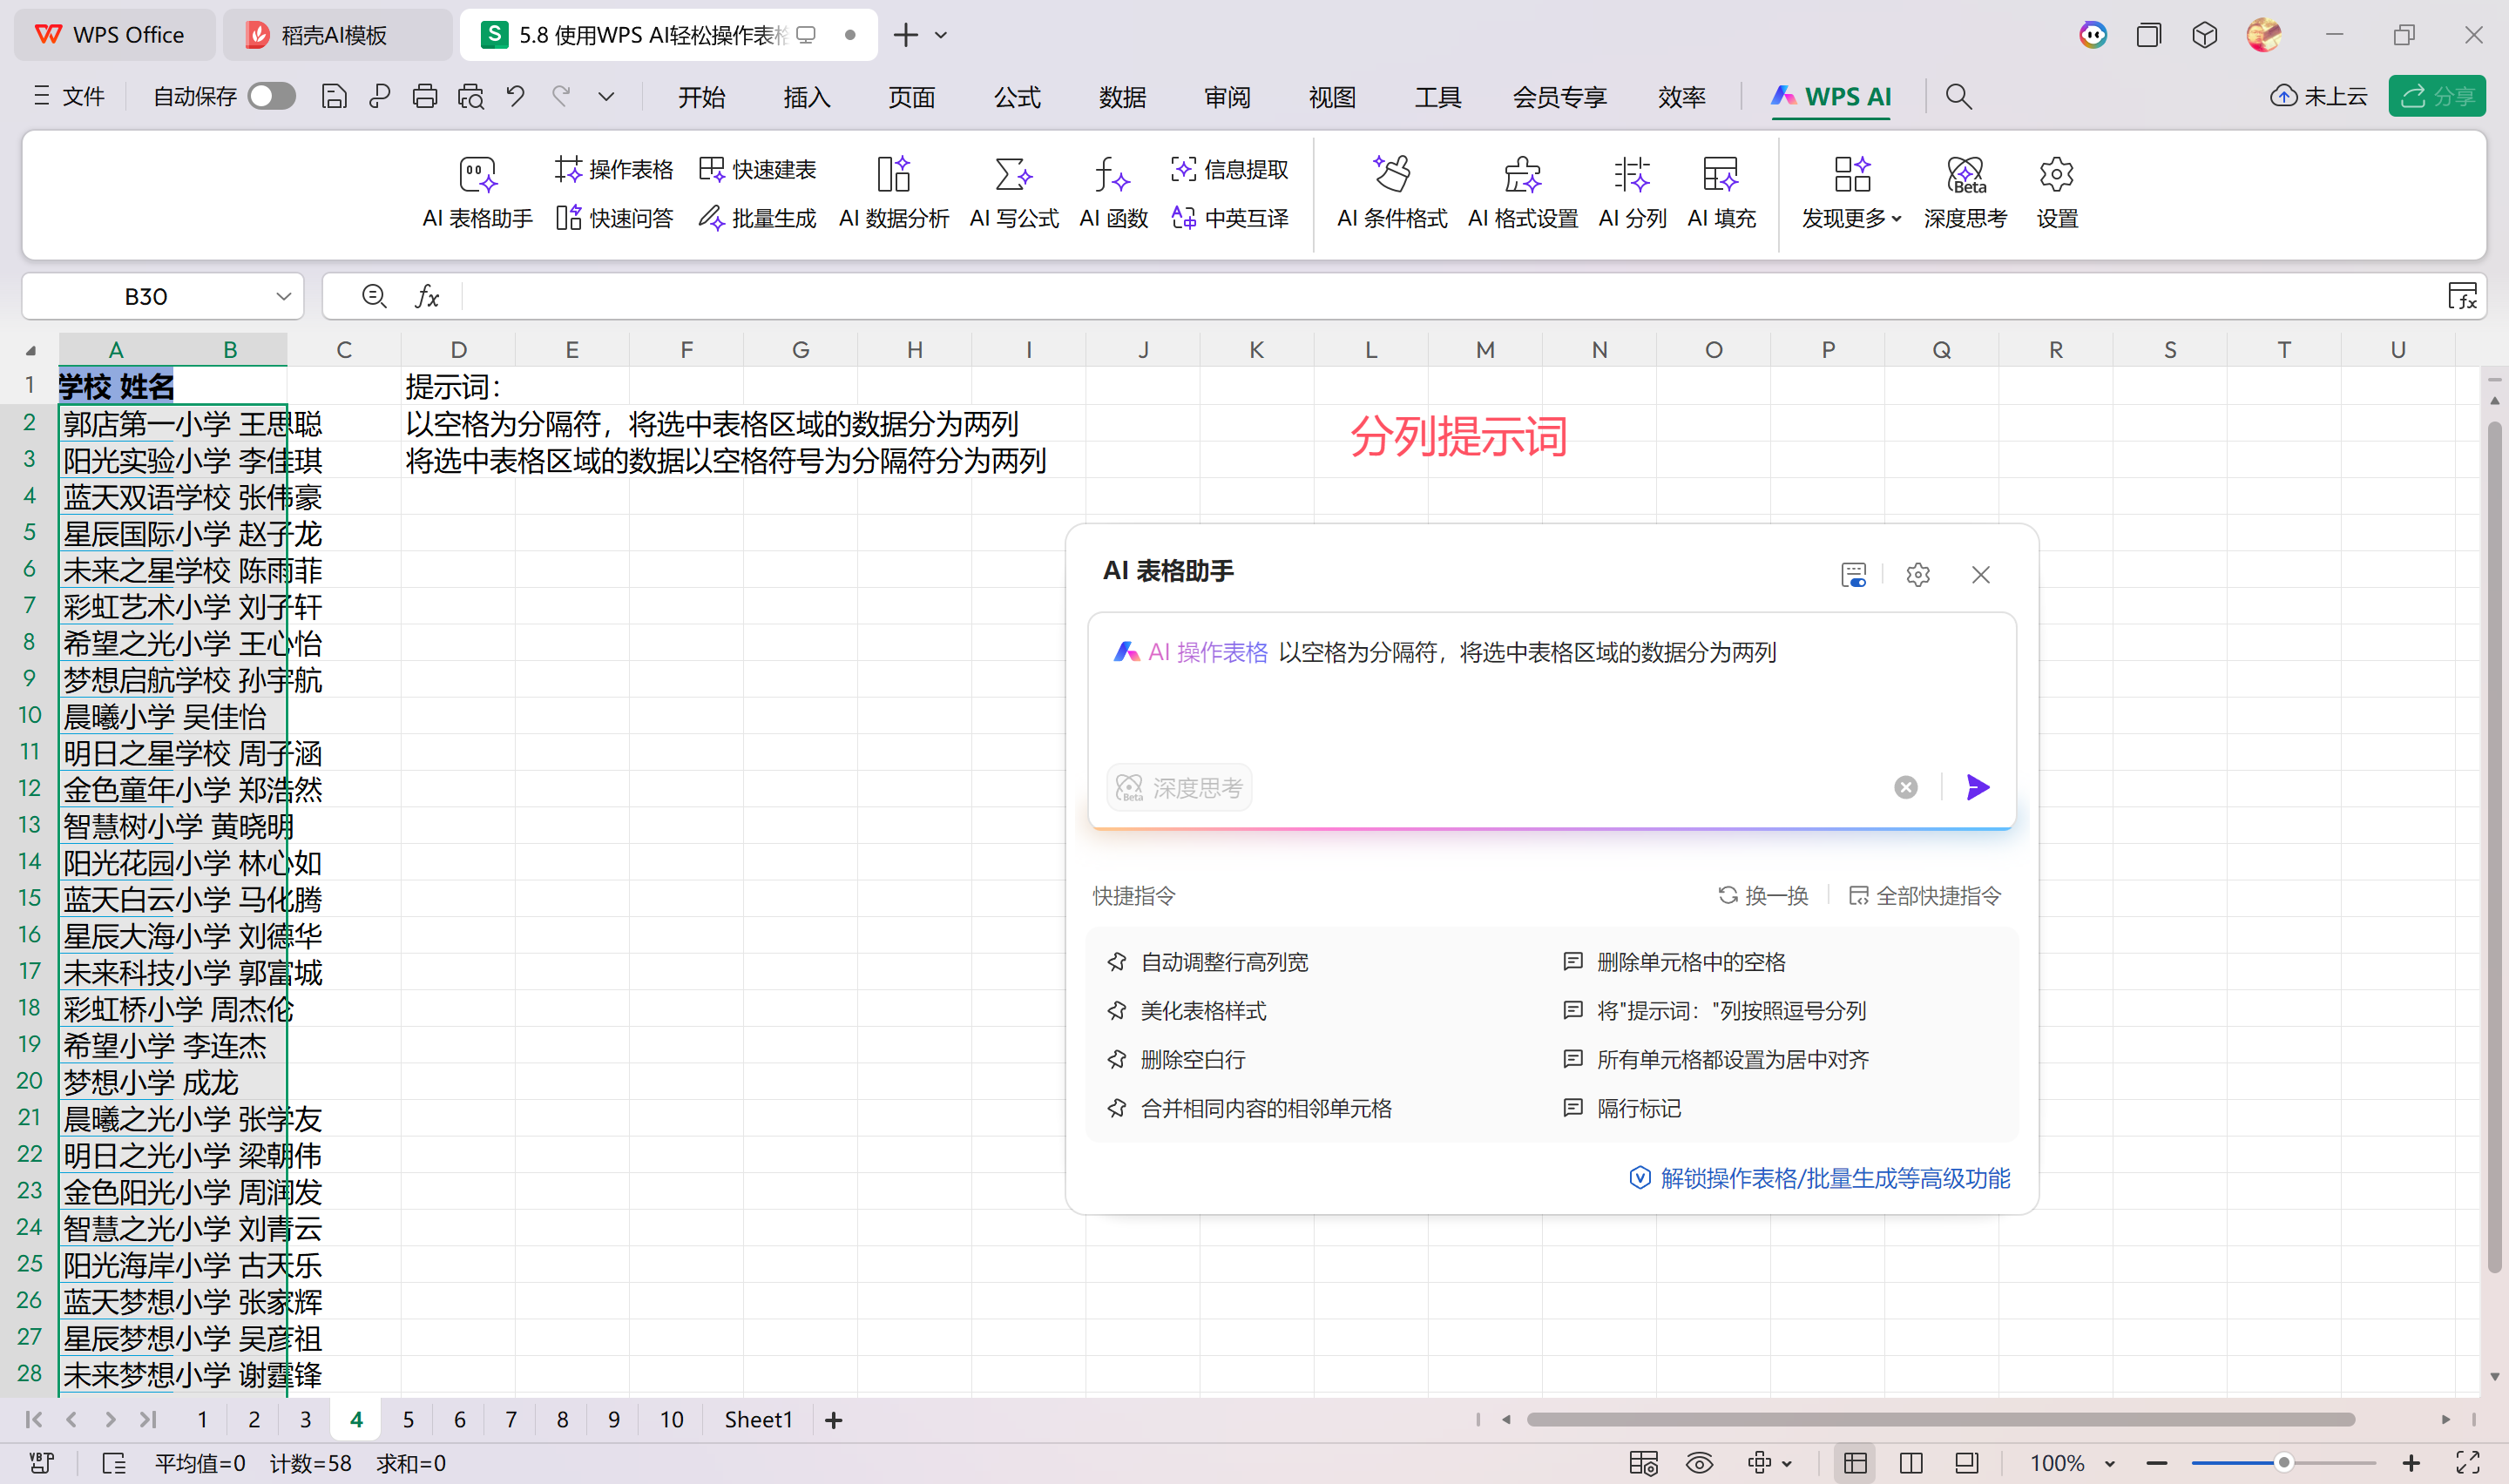
Task: Click 换一换 to refresh shortcuts
Action: coord(1762,895)
